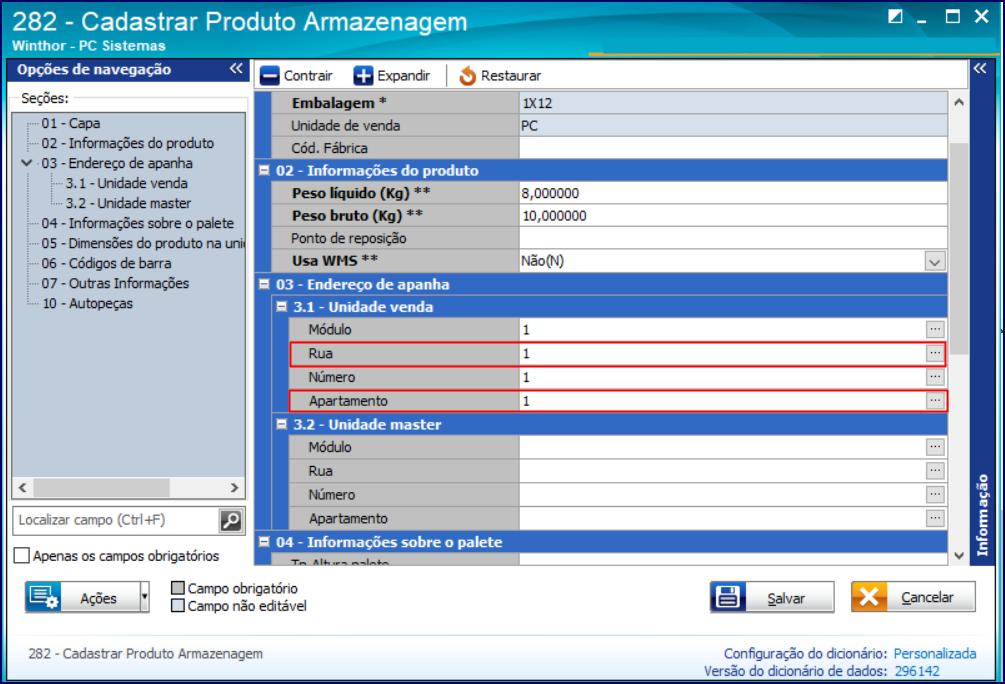Click the Cancelar X icon
Screen dimensions: 1005x684
tap(869, 597)
